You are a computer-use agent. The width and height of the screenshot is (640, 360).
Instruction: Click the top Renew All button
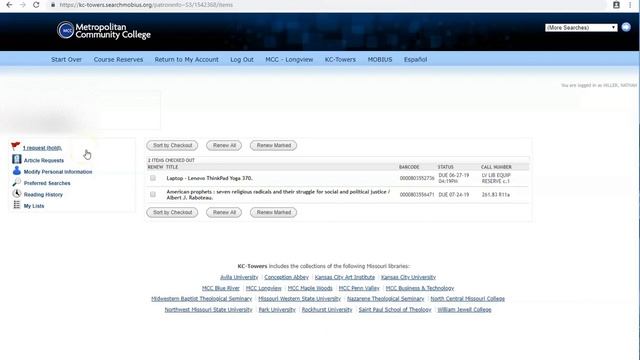click(x=224, y=145)
